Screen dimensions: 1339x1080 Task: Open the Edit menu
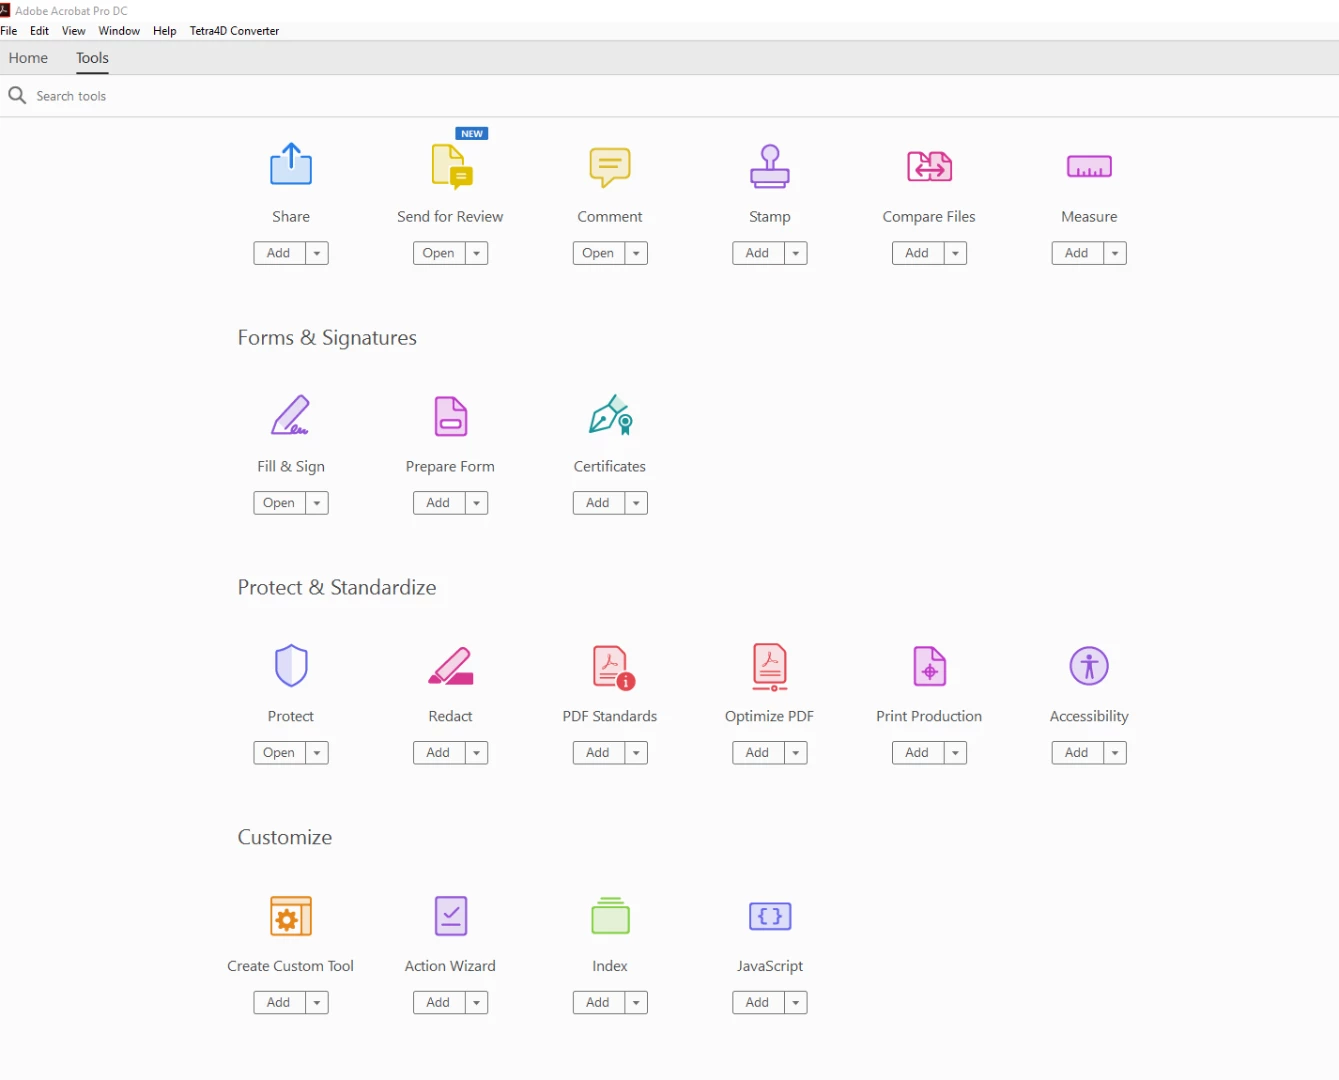40,31
